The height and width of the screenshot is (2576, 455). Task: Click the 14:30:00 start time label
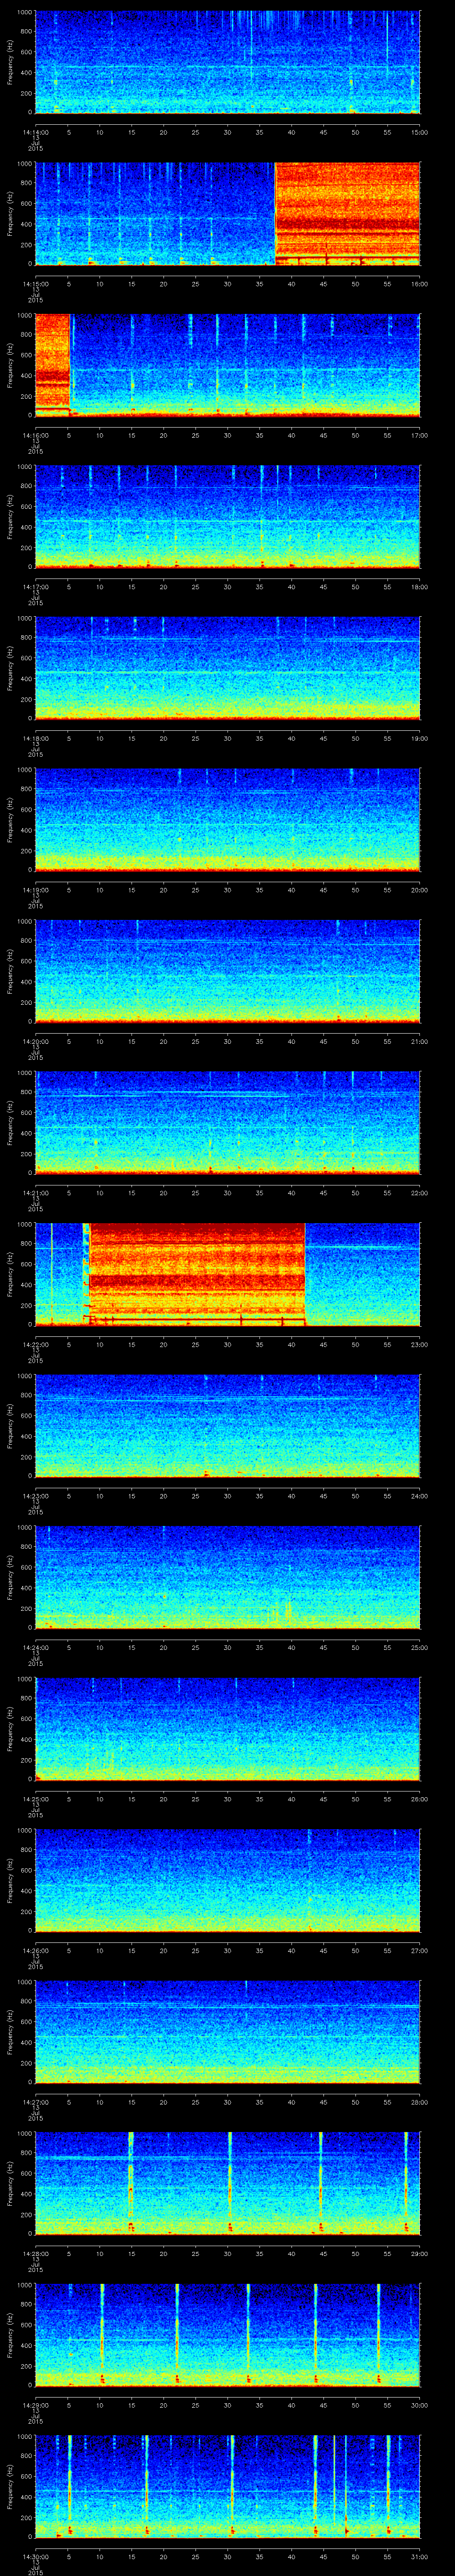point(35,2556)
